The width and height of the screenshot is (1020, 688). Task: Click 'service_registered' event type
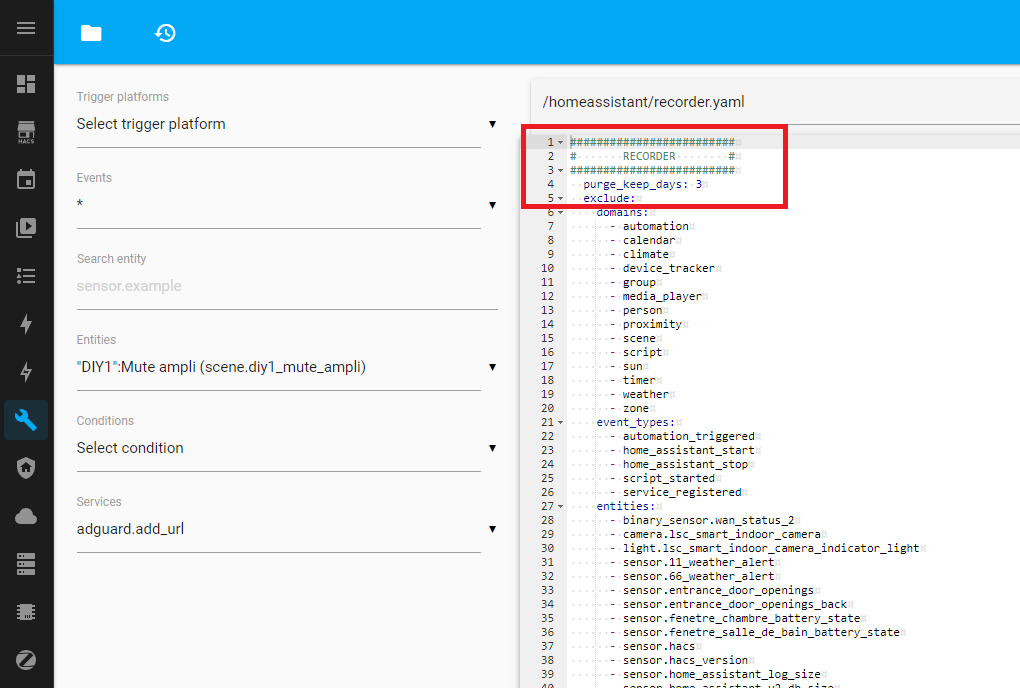[x=682, y=492]
